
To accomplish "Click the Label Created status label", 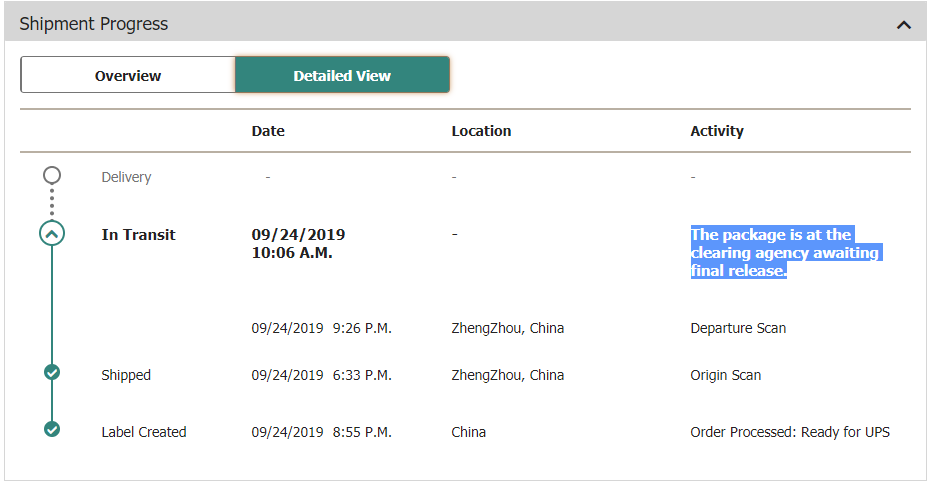I will 144,432.
